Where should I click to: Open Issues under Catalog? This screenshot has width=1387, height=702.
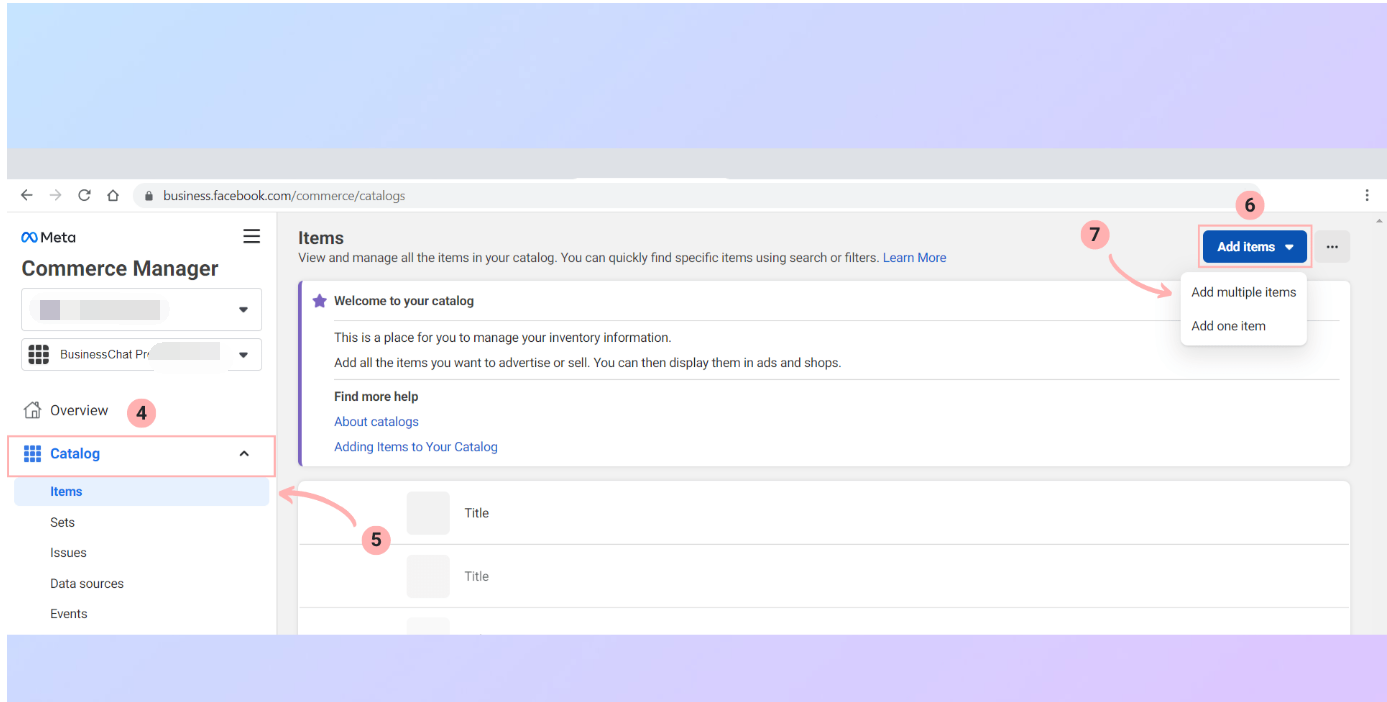click(x=68, y=553)
